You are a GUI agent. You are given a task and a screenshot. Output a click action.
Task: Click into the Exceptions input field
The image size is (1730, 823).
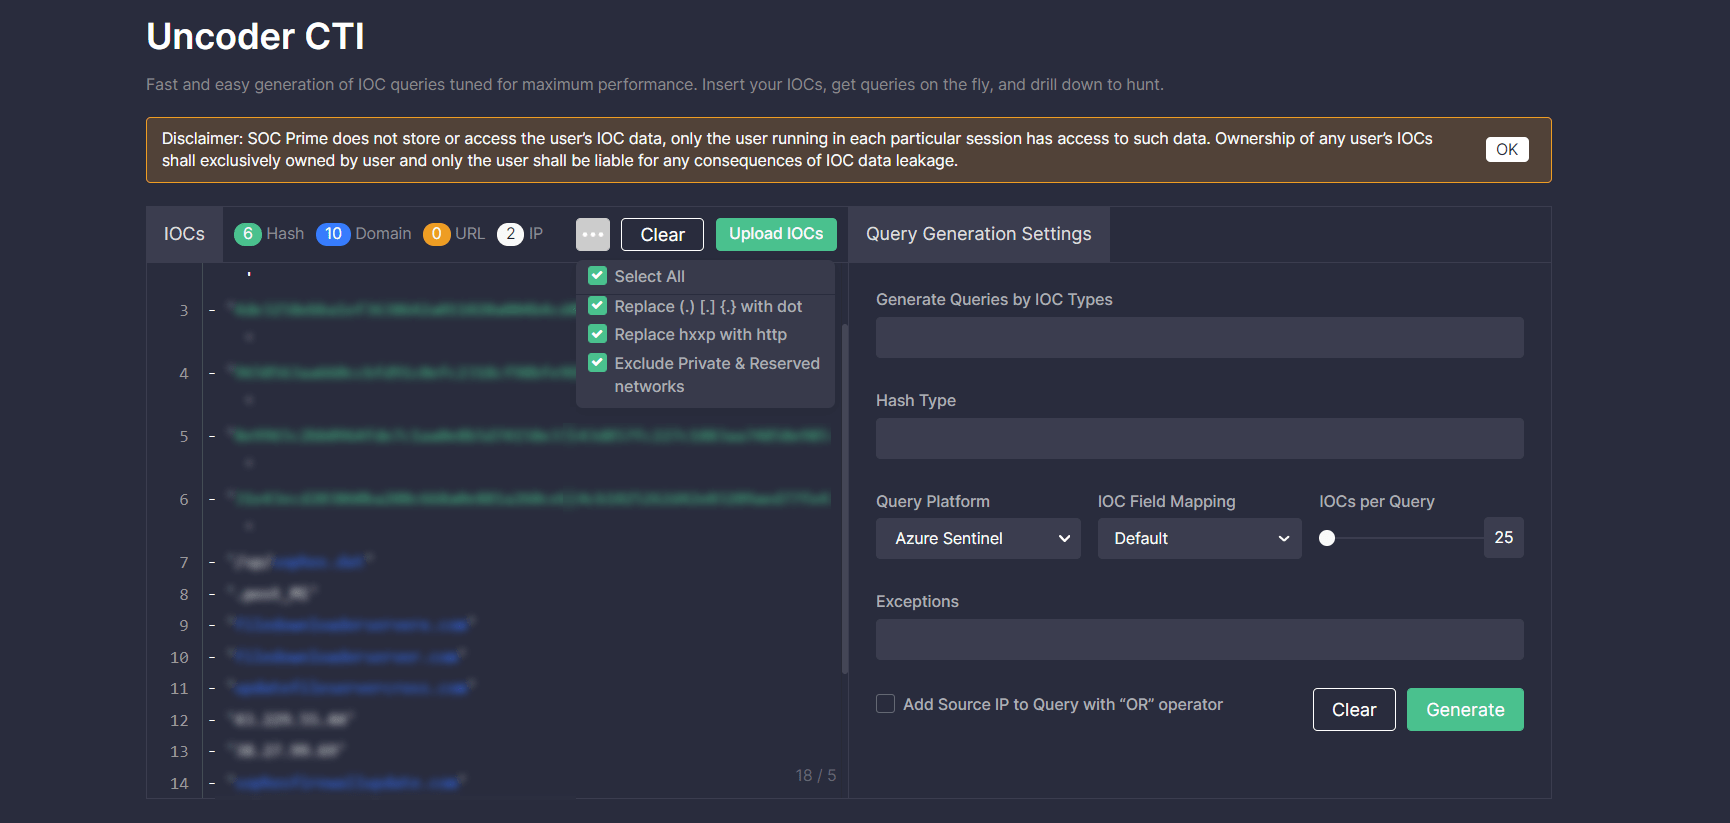(x=1198, y=640)
